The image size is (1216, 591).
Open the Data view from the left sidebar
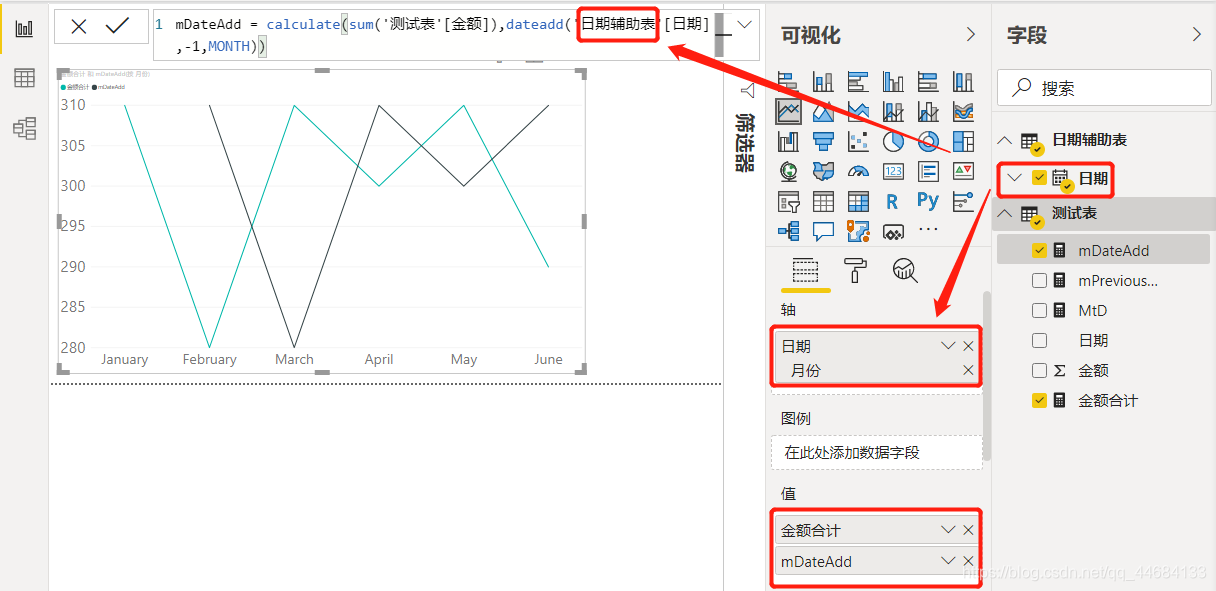pos(25,77)
